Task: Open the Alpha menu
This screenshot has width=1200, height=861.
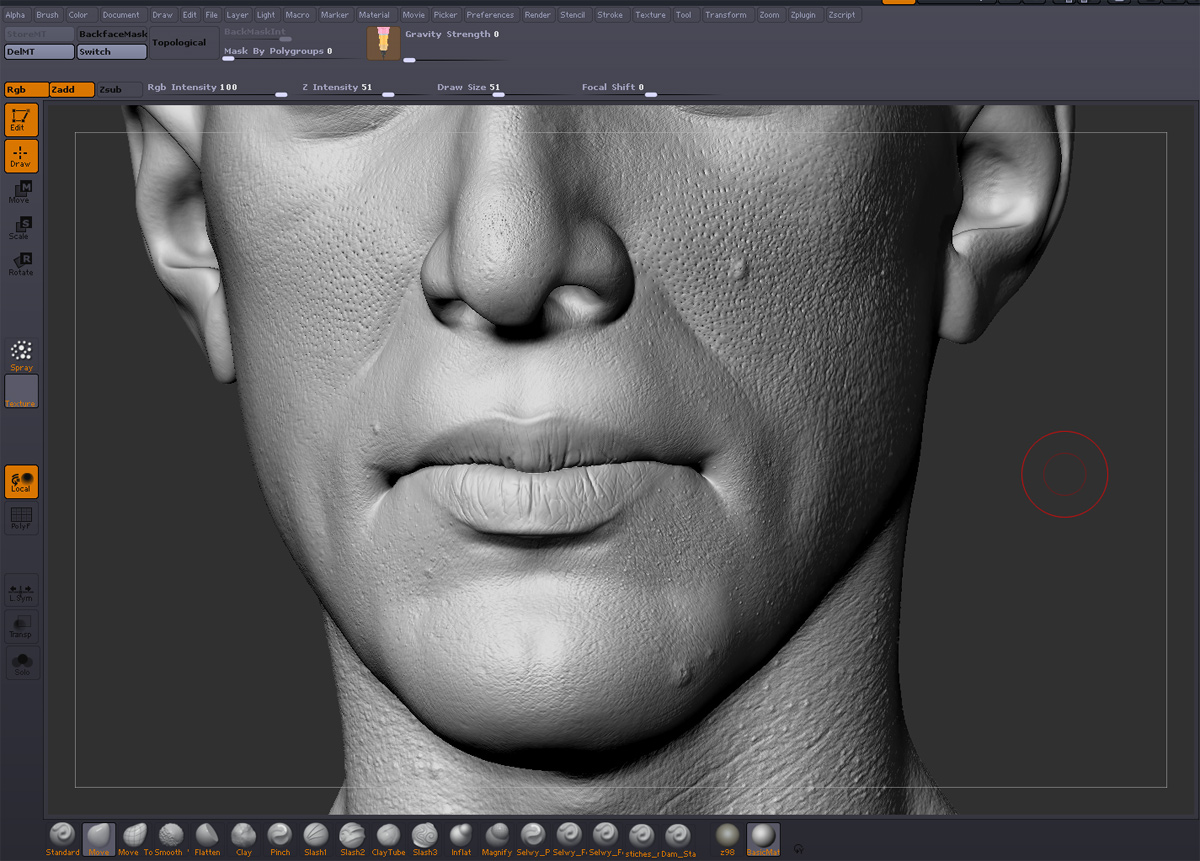Action: tap(16, 15)
